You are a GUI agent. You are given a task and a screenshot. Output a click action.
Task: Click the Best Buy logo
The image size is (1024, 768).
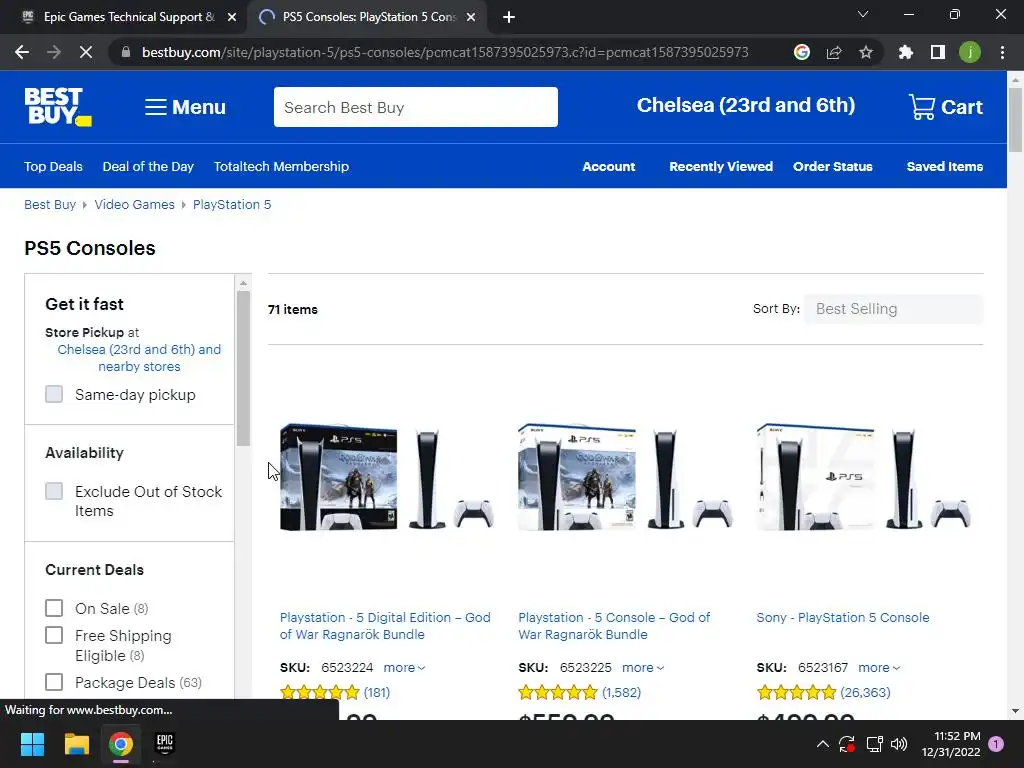[x=58, y=106]
